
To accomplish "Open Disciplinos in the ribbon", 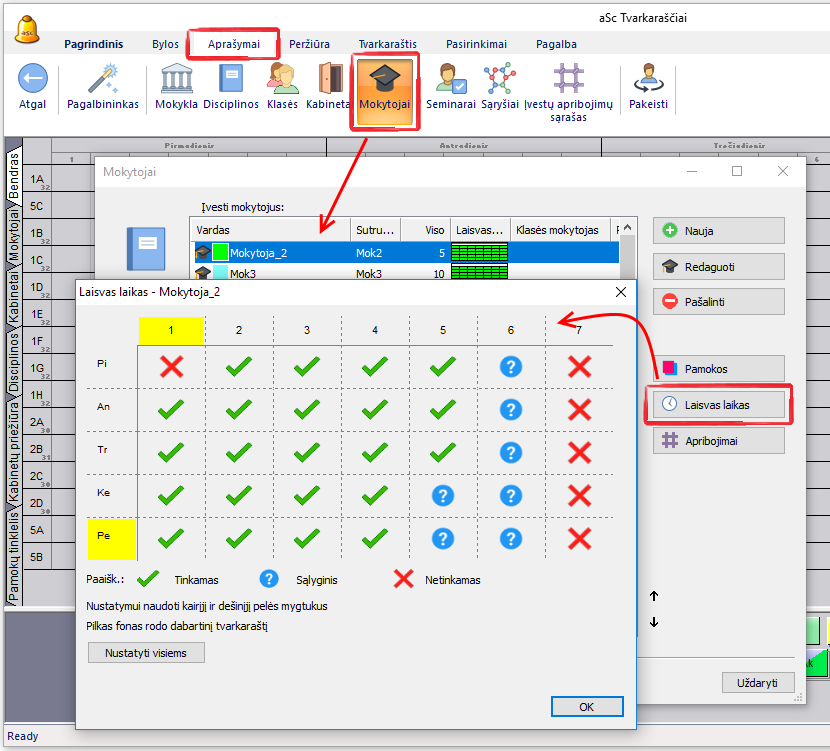I will coord(231,80).
